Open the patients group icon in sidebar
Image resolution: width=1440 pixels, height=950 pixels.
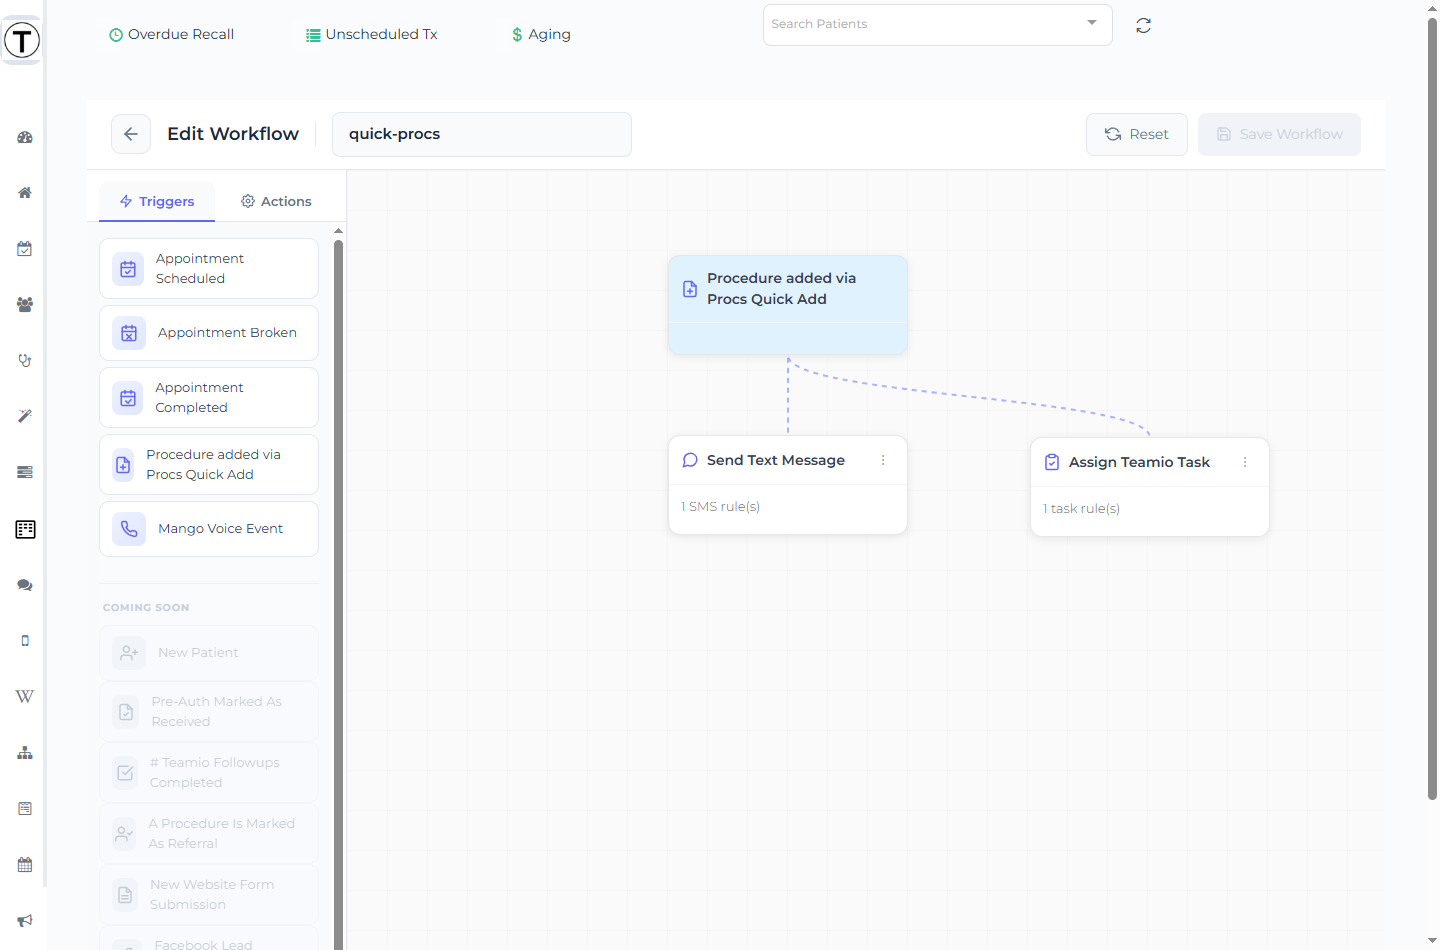25,305
